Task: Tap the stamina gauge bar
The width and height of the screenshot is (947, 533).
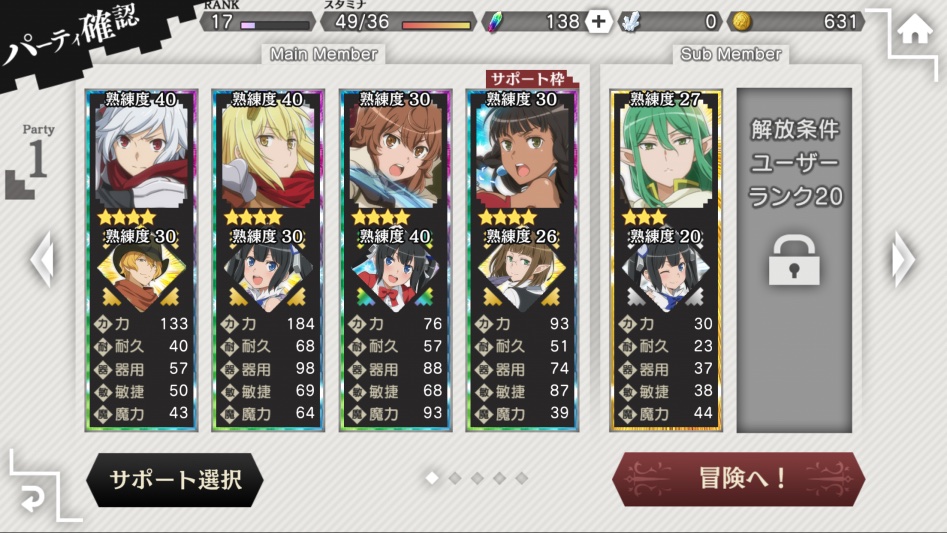Action: pos(436,25)
